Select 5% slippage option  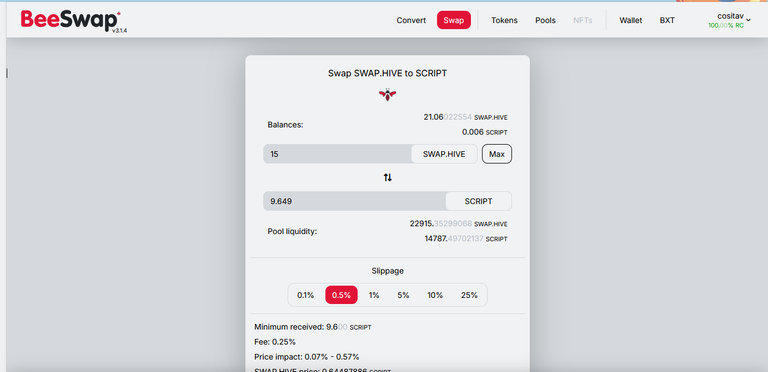(x=403, y=295)
